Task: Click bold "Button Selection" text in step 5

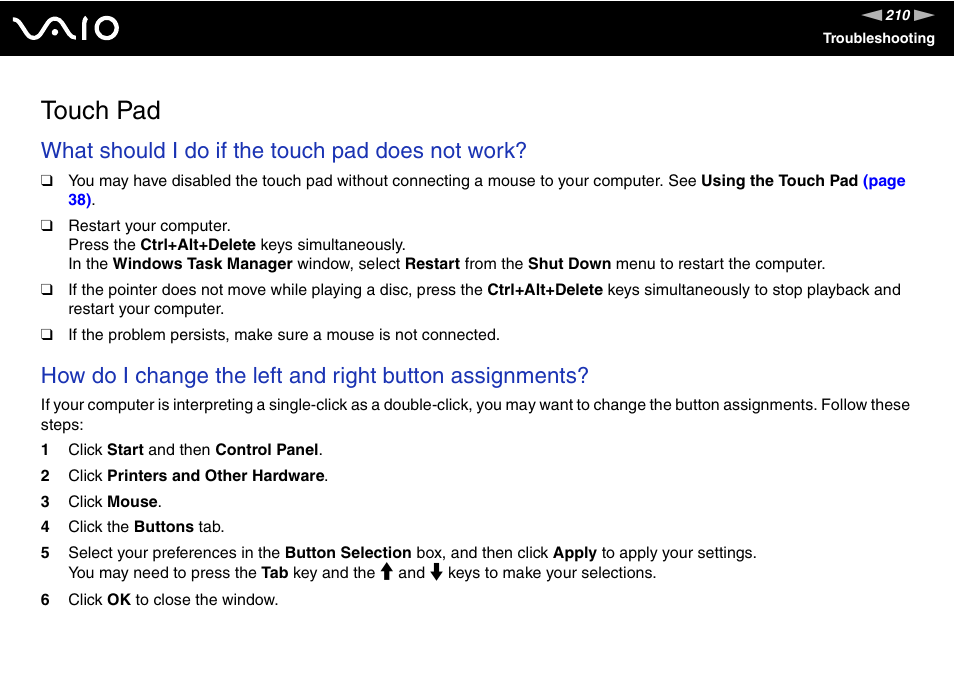Action: tap(348, 552)
